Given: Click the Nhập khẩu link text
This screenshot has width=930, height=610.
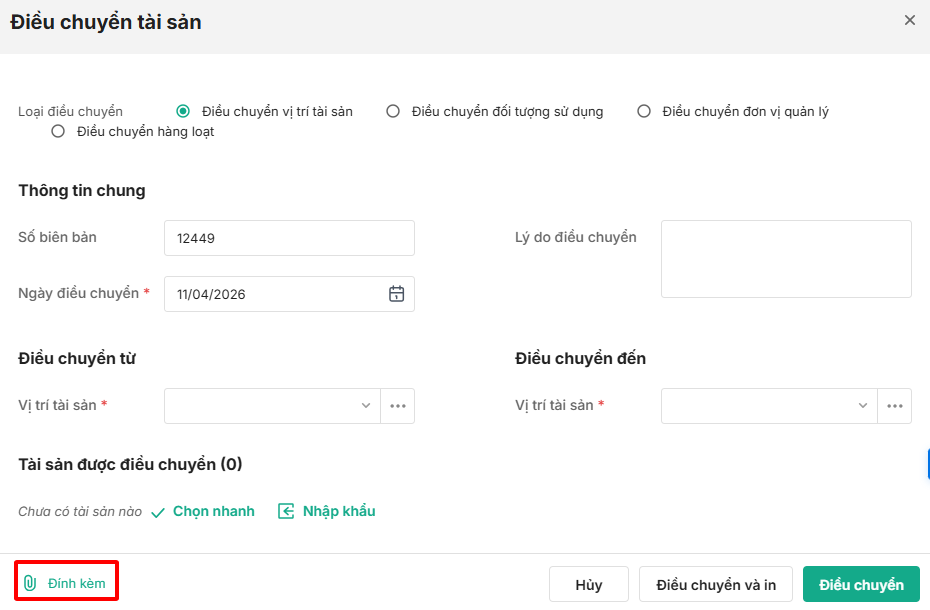Looking at the screenshot, I should point(339,511).
